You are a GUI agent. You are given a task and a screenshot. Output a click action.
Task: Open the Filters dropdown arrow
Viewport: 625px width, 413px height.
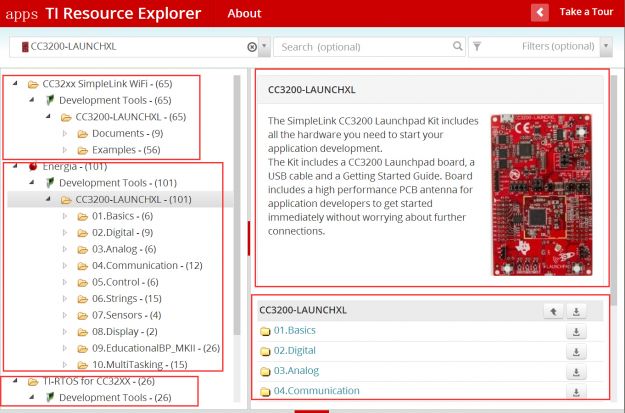tap(606, 47)
